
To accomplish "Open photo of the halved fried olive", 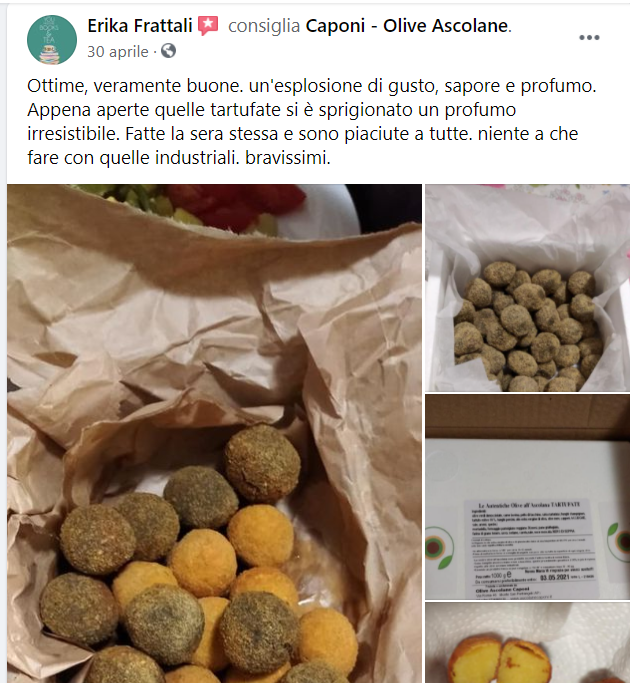I will (528, 643).
